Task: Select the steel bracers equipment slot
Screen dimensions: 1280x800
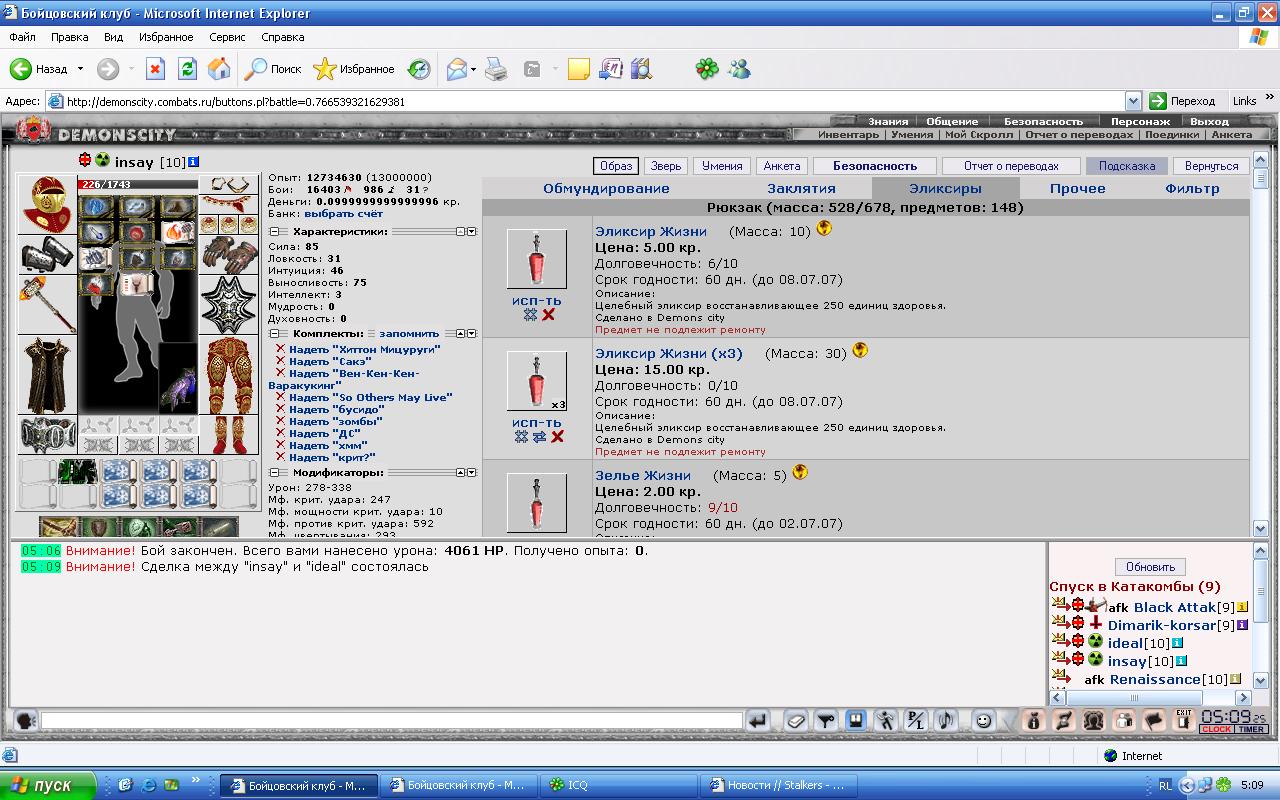Action: (x=47, y=254)
